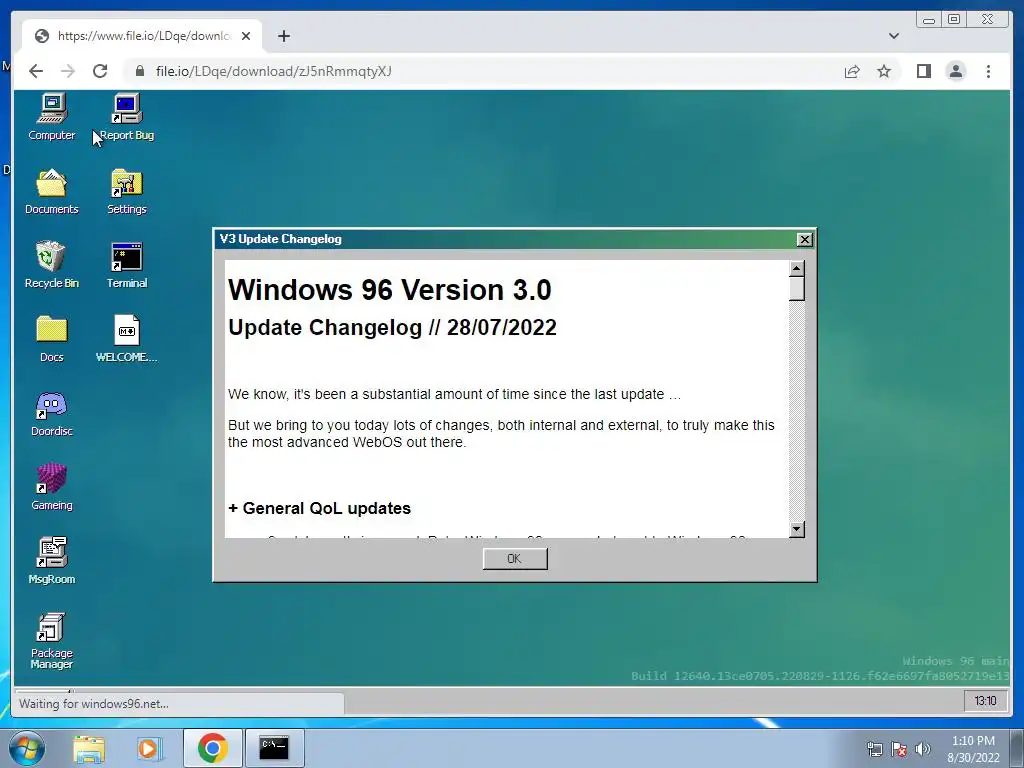This screenshot has width=1024, height=768.
Task: Click the changelog scrollbar down arrow
Action: 796,529
